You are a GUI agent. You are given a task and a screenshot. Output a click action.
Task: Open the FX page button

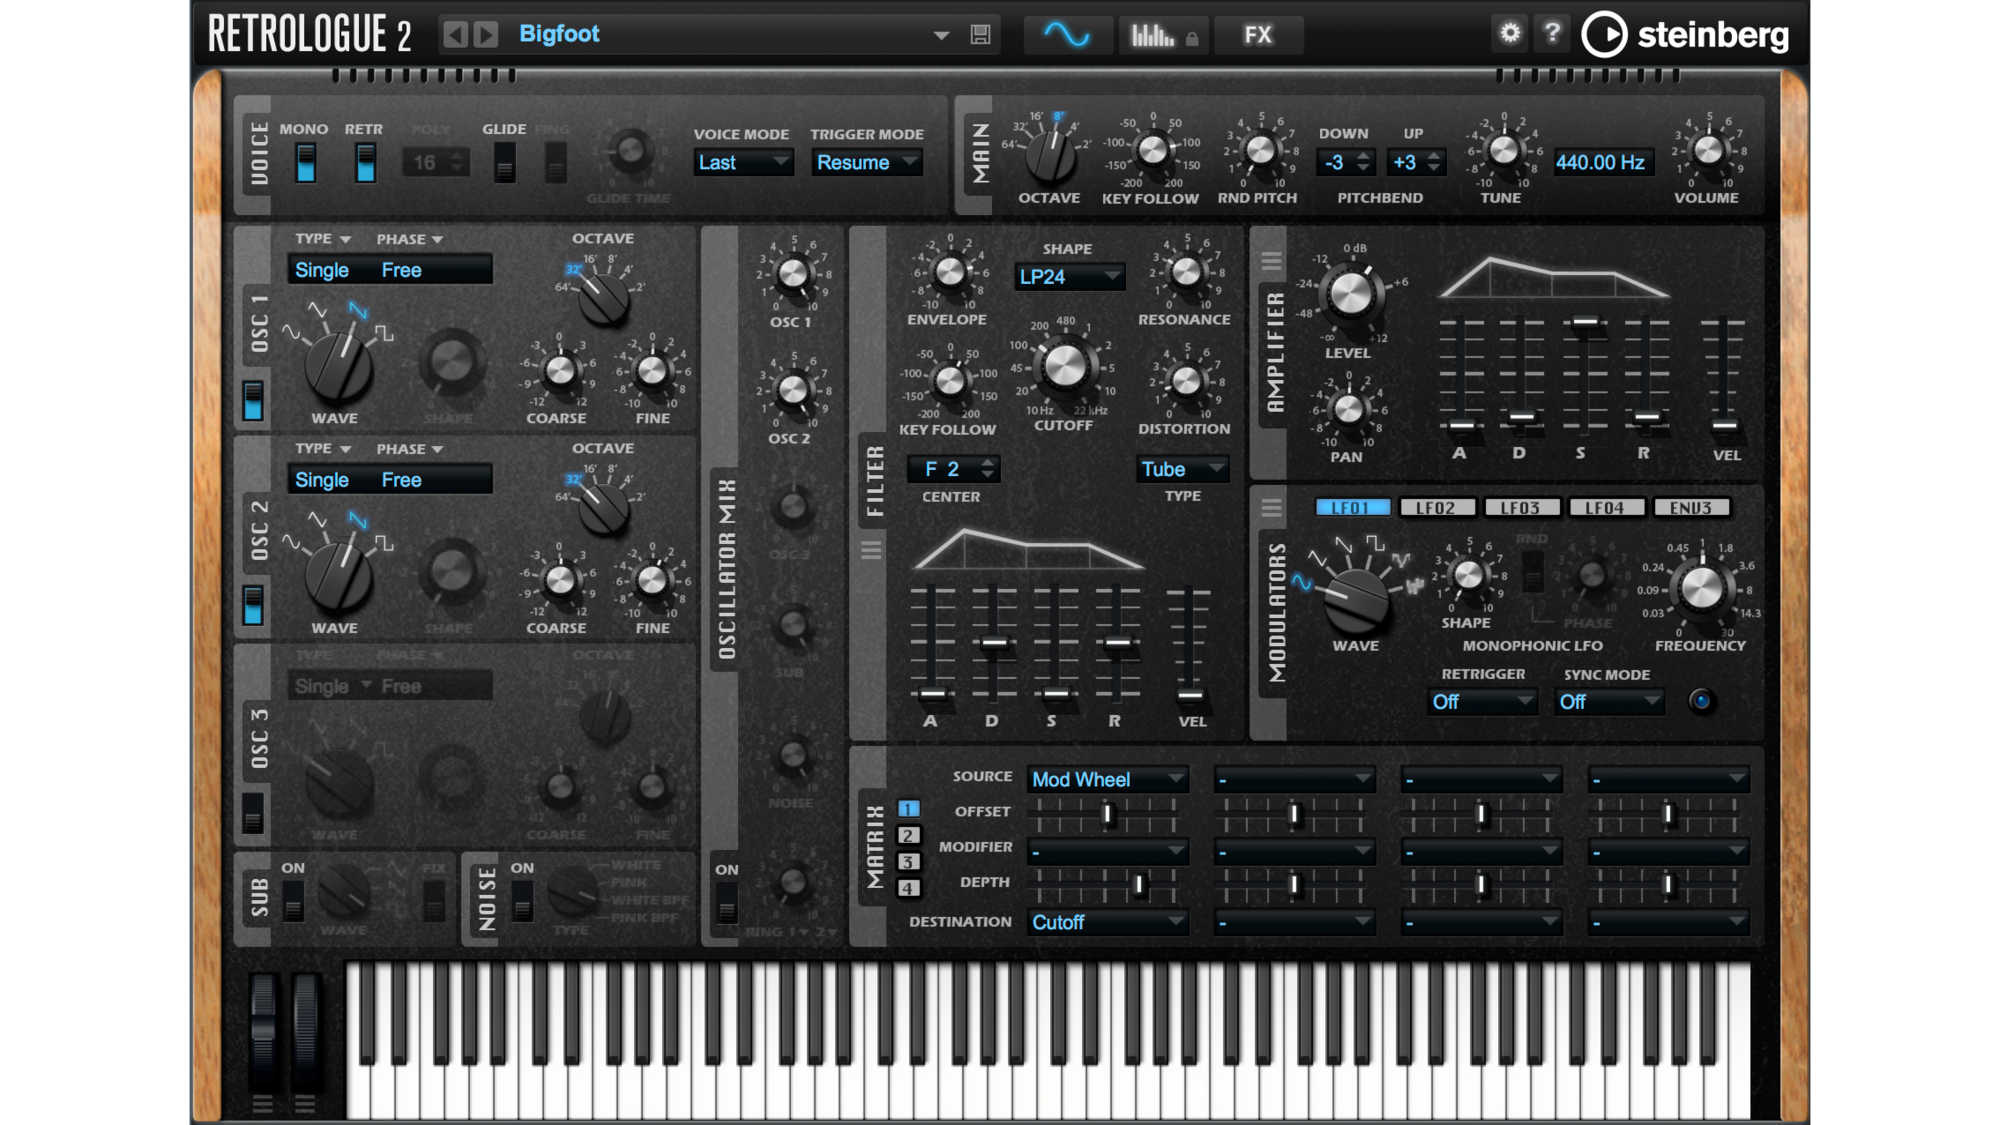pyautogui.click(x=1257, y=35)
